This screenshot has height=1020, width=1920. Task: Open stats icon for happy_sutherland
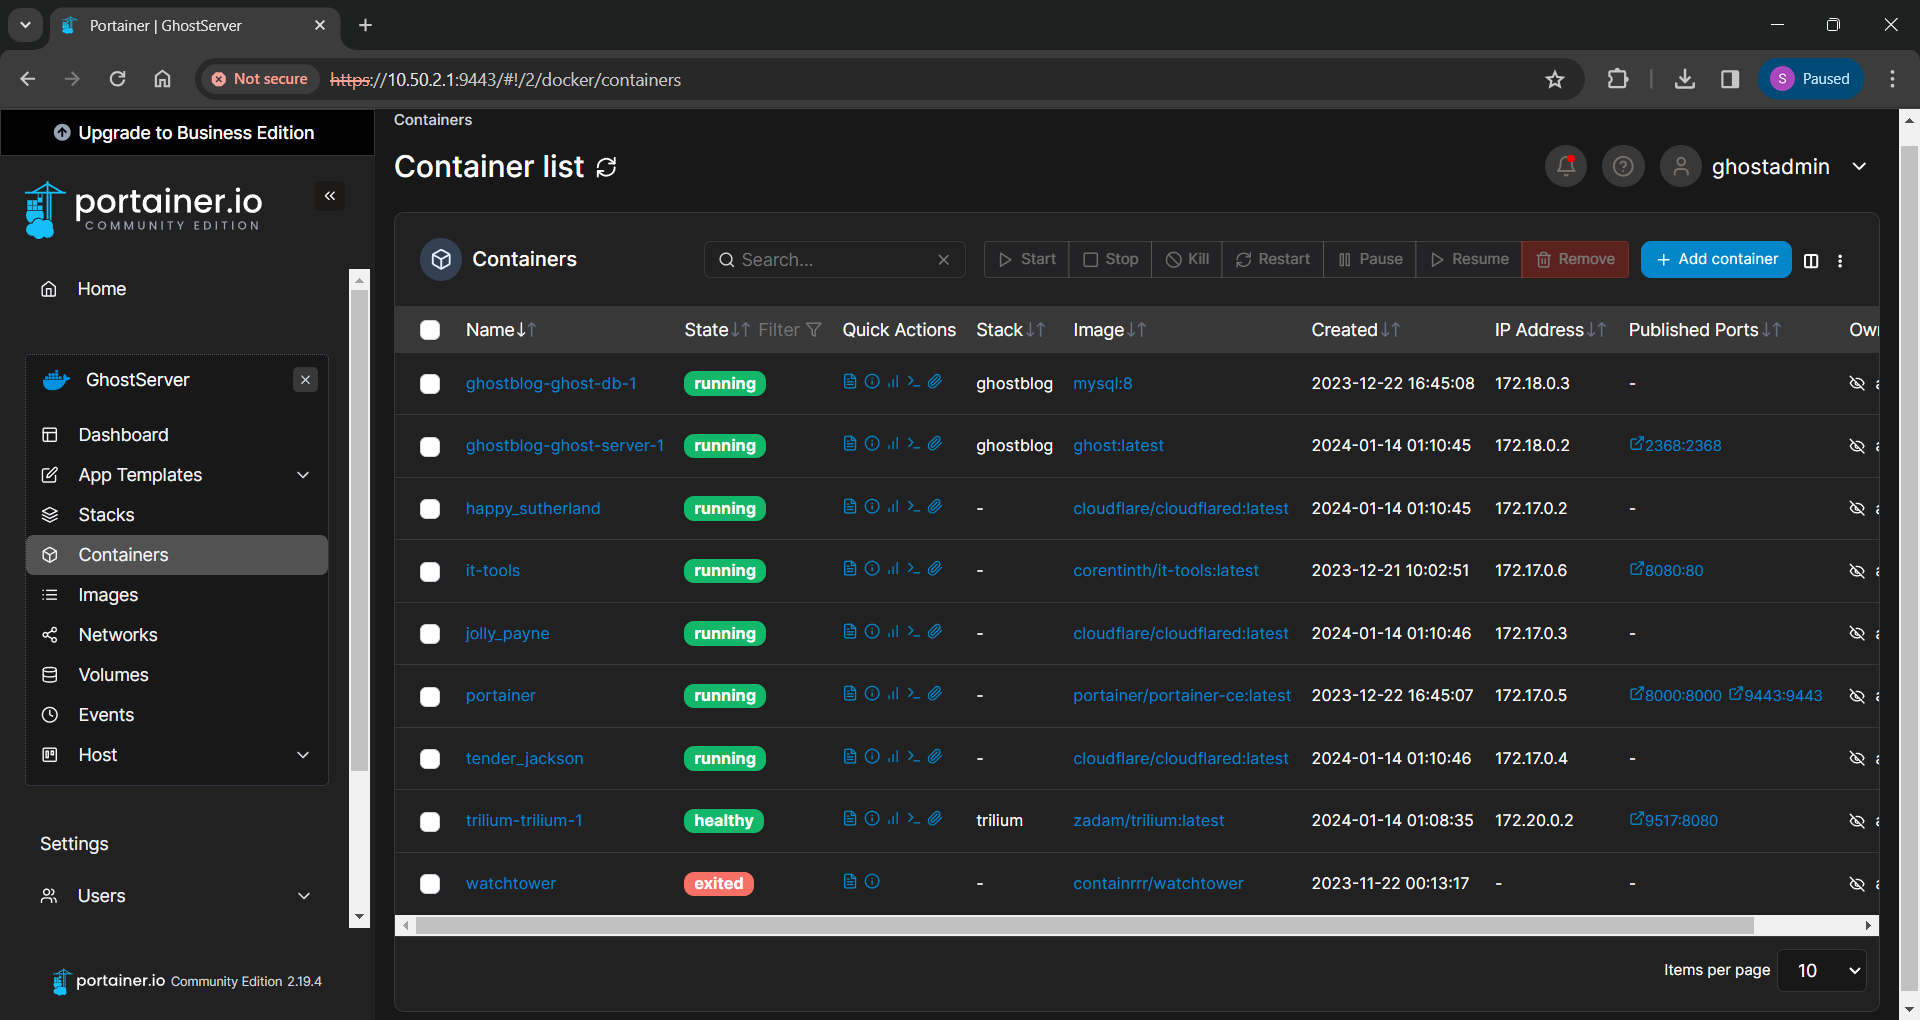pyautogui.click(x=893, y=506)
